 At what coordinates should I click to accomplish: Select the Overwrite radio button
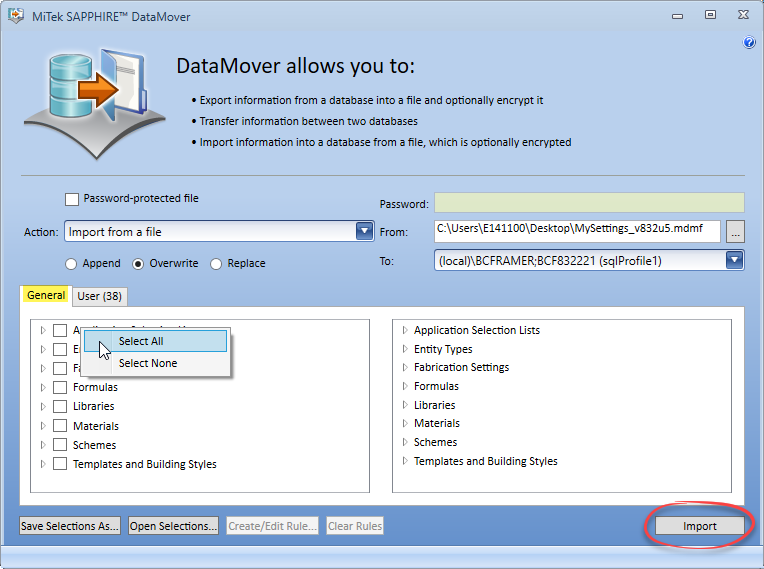pos(138,264)
